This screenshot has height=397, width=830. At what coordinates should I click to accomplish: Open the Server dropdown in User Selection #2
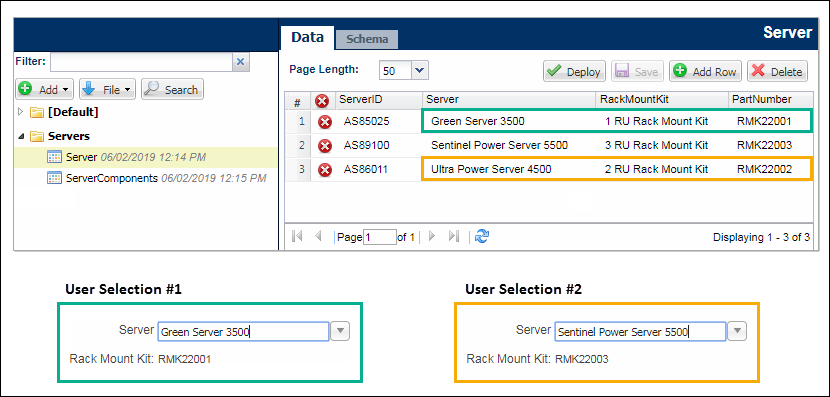pos(737,331)
